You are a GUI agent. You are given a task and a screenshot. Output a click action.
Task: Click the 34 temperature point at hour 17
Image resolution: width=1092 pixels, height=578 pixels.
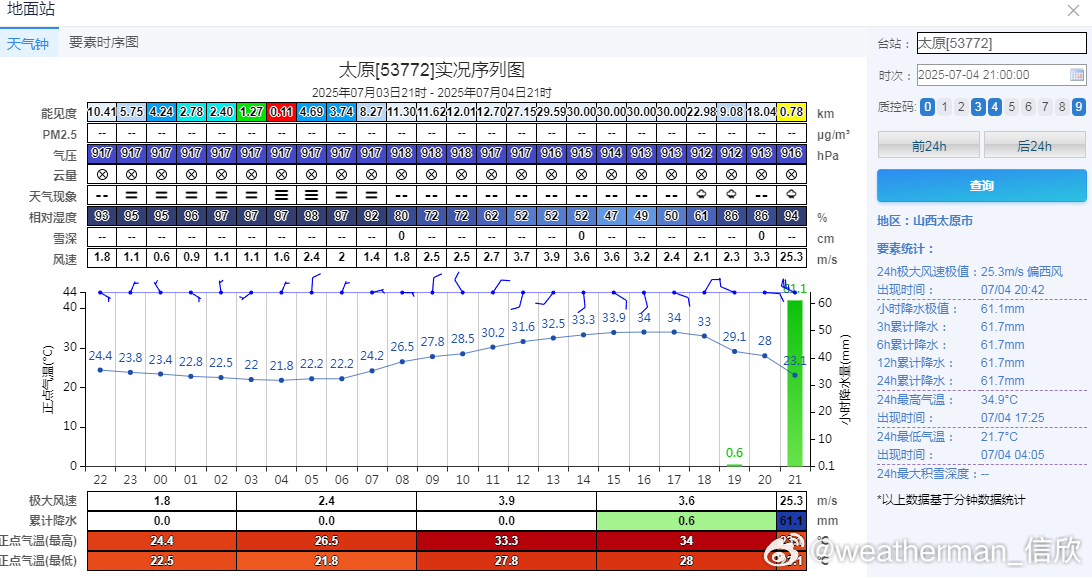click(674, 332)
